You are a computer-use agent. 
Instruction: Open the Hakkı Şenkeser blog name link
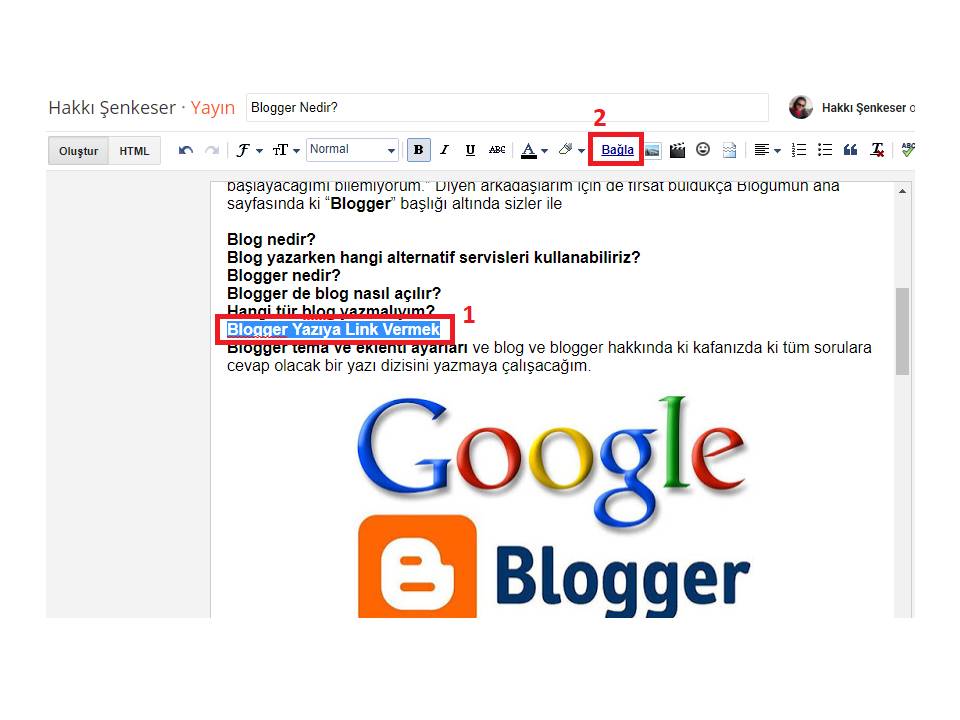coord(112,108)
